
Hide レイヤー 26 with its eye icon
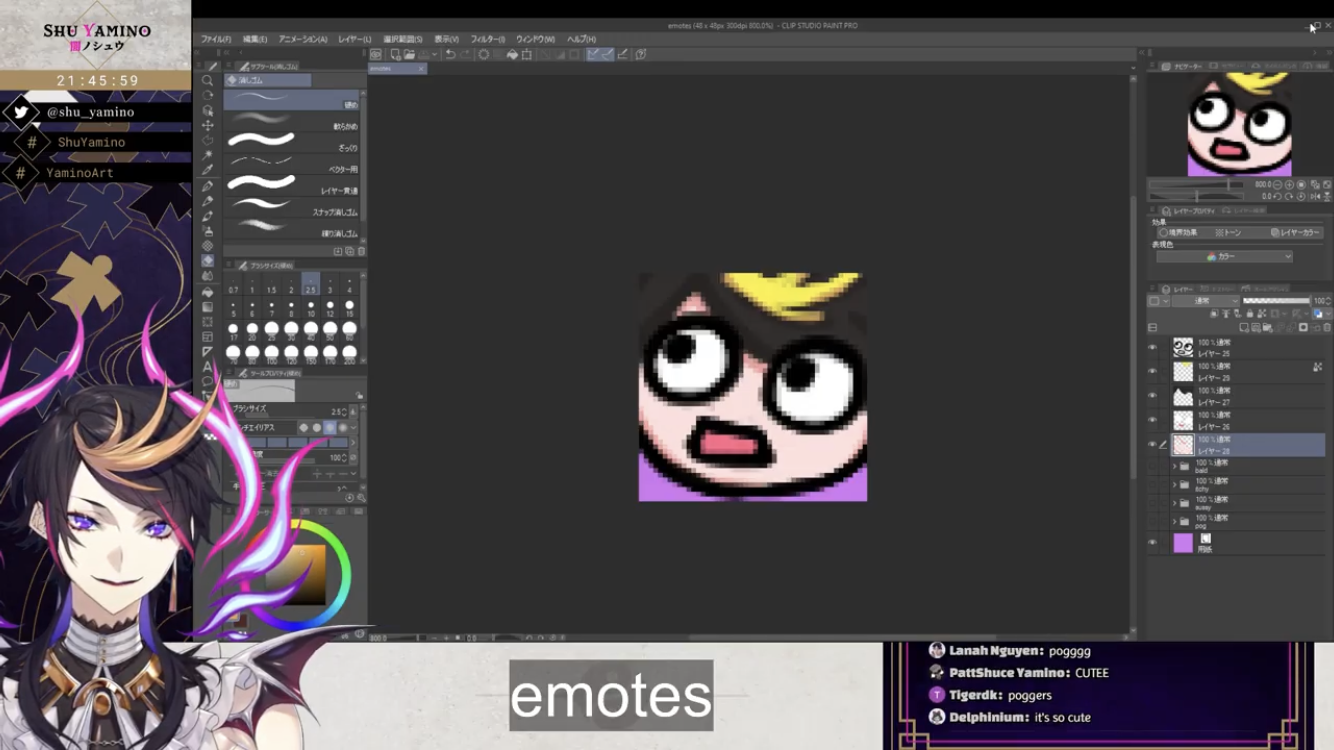point(1152,420)
